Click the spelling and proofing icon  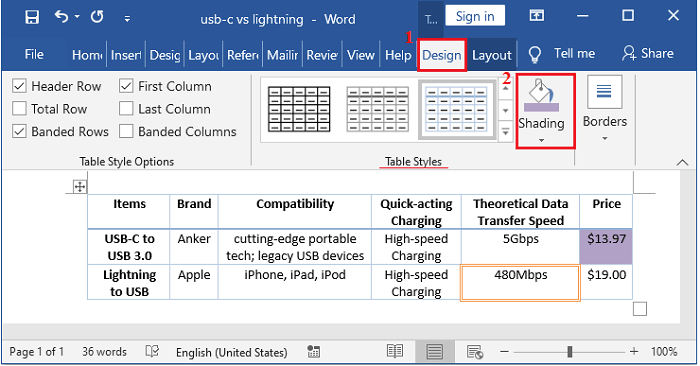pyautogui.click(x=152, y=352)
